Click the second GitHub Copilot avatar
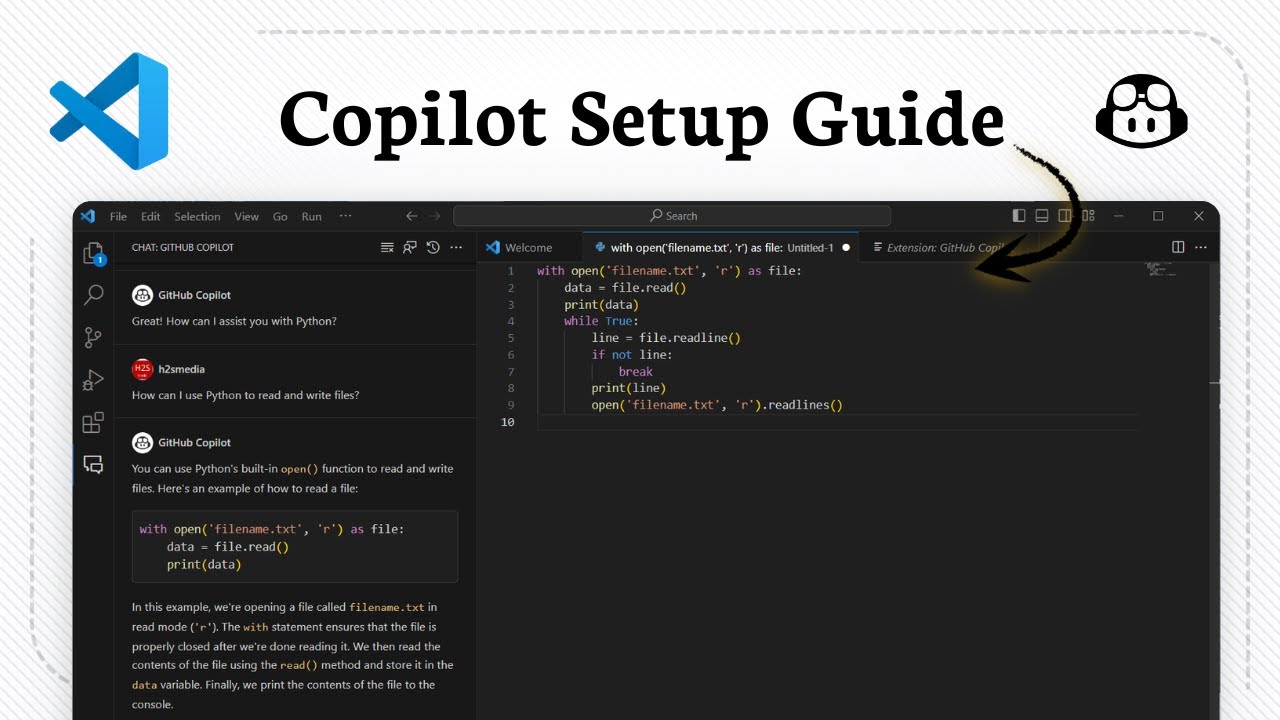This screenshot has height=720, width=1280. (x=142, y=442)
